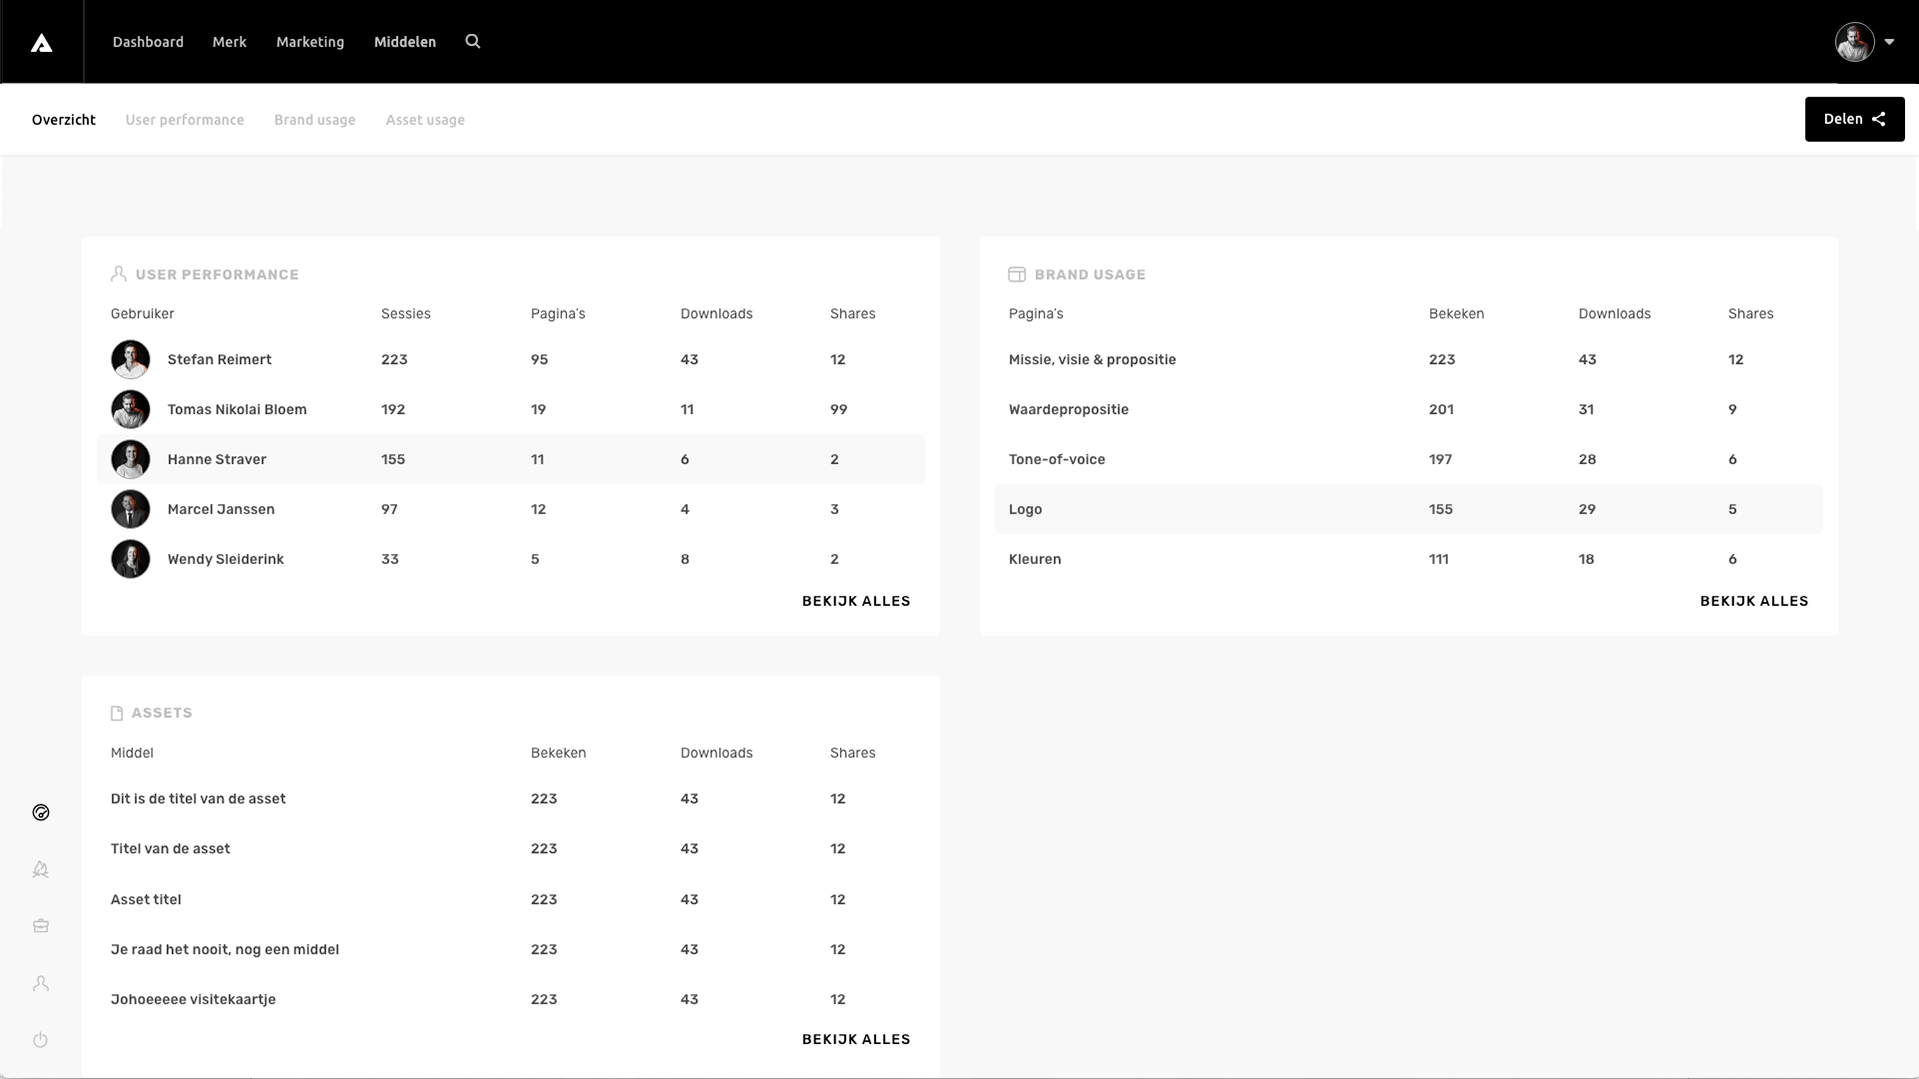The image size is (1919, 1079).
Task: Open Waardepropositie page row
Action: [x=1408, y=409]
